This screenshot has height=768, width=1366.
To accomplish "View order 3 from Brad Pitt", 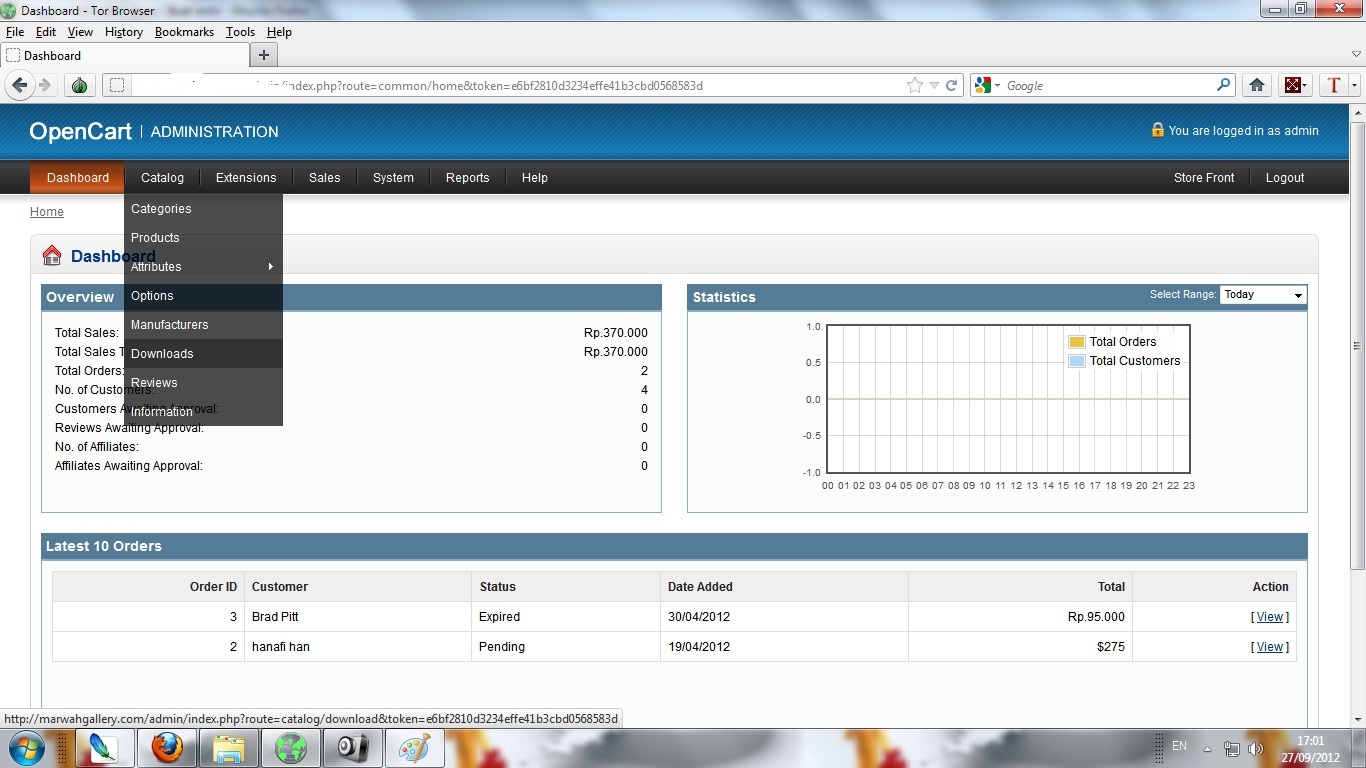I will coord(1270,617).
